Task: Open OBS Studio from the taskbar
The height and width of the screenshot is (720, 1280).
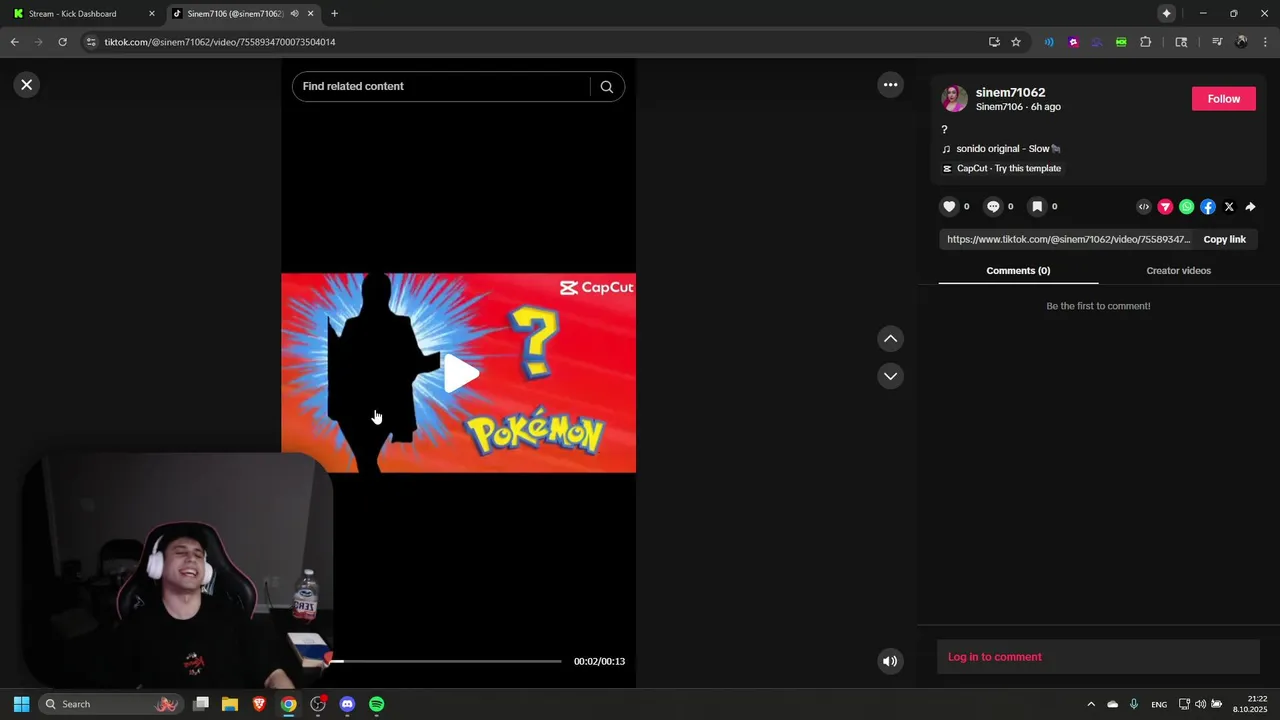Action: click(x=318, y=704)
